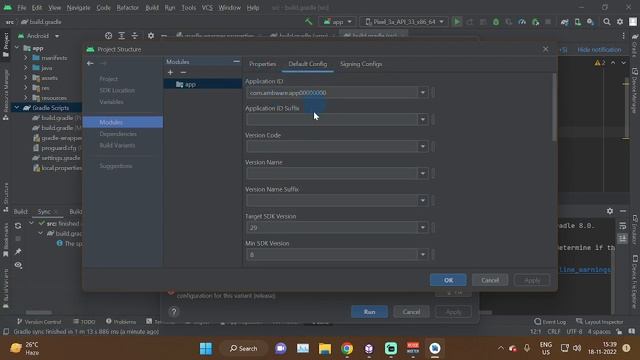Go back with Project Structure arrow
The image size is (640, 360).
pos(90,63)
